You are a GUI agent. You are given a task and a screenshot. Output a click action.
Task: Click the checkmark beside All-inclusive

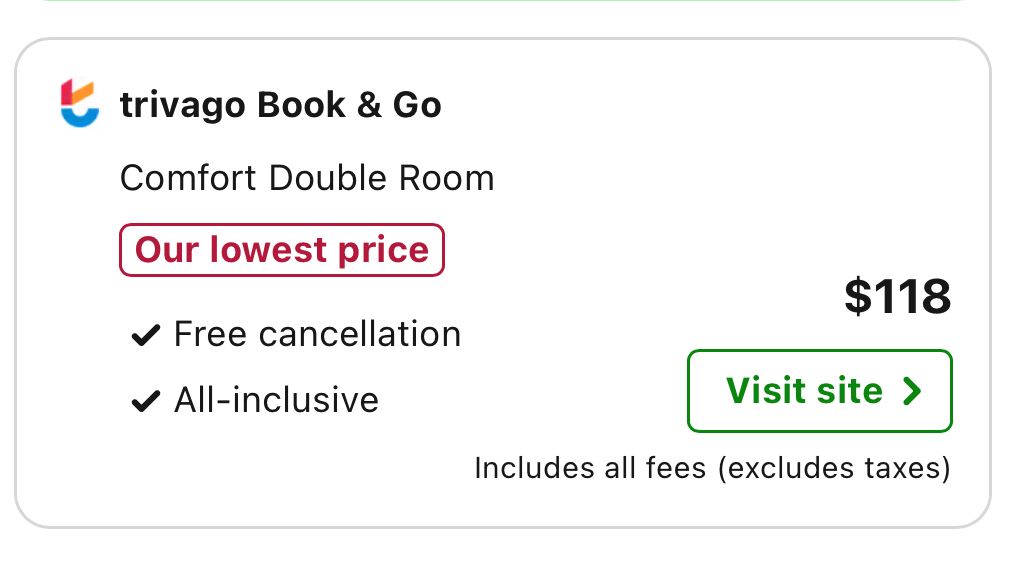coord(146,402)
